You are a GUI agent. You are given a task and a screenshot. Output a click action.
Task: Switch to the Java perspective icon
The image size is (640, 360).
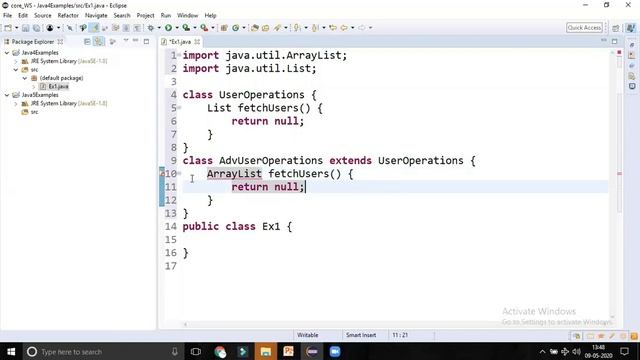click(x=631, y=28)
